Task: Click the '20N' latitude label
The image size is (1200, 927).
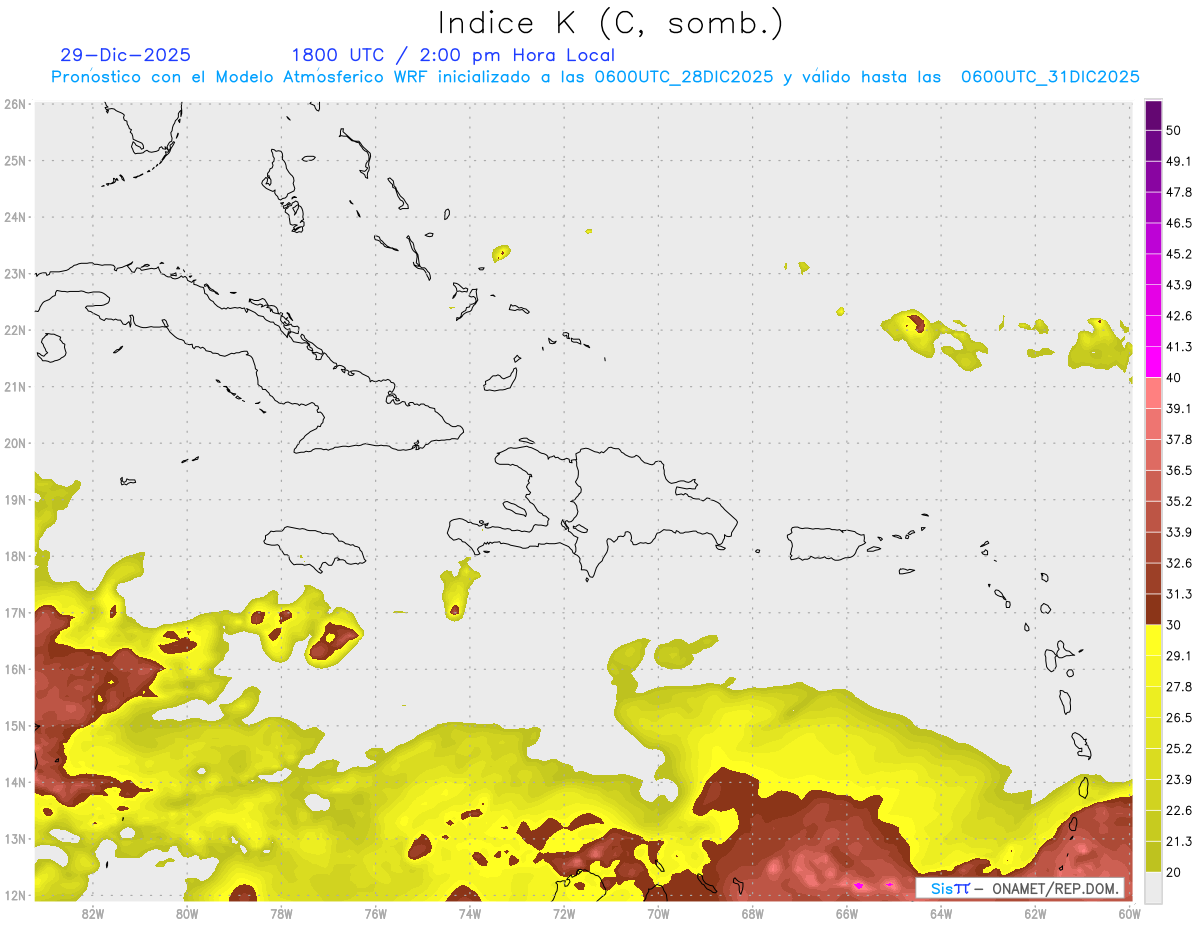Action: click(15, 443)
